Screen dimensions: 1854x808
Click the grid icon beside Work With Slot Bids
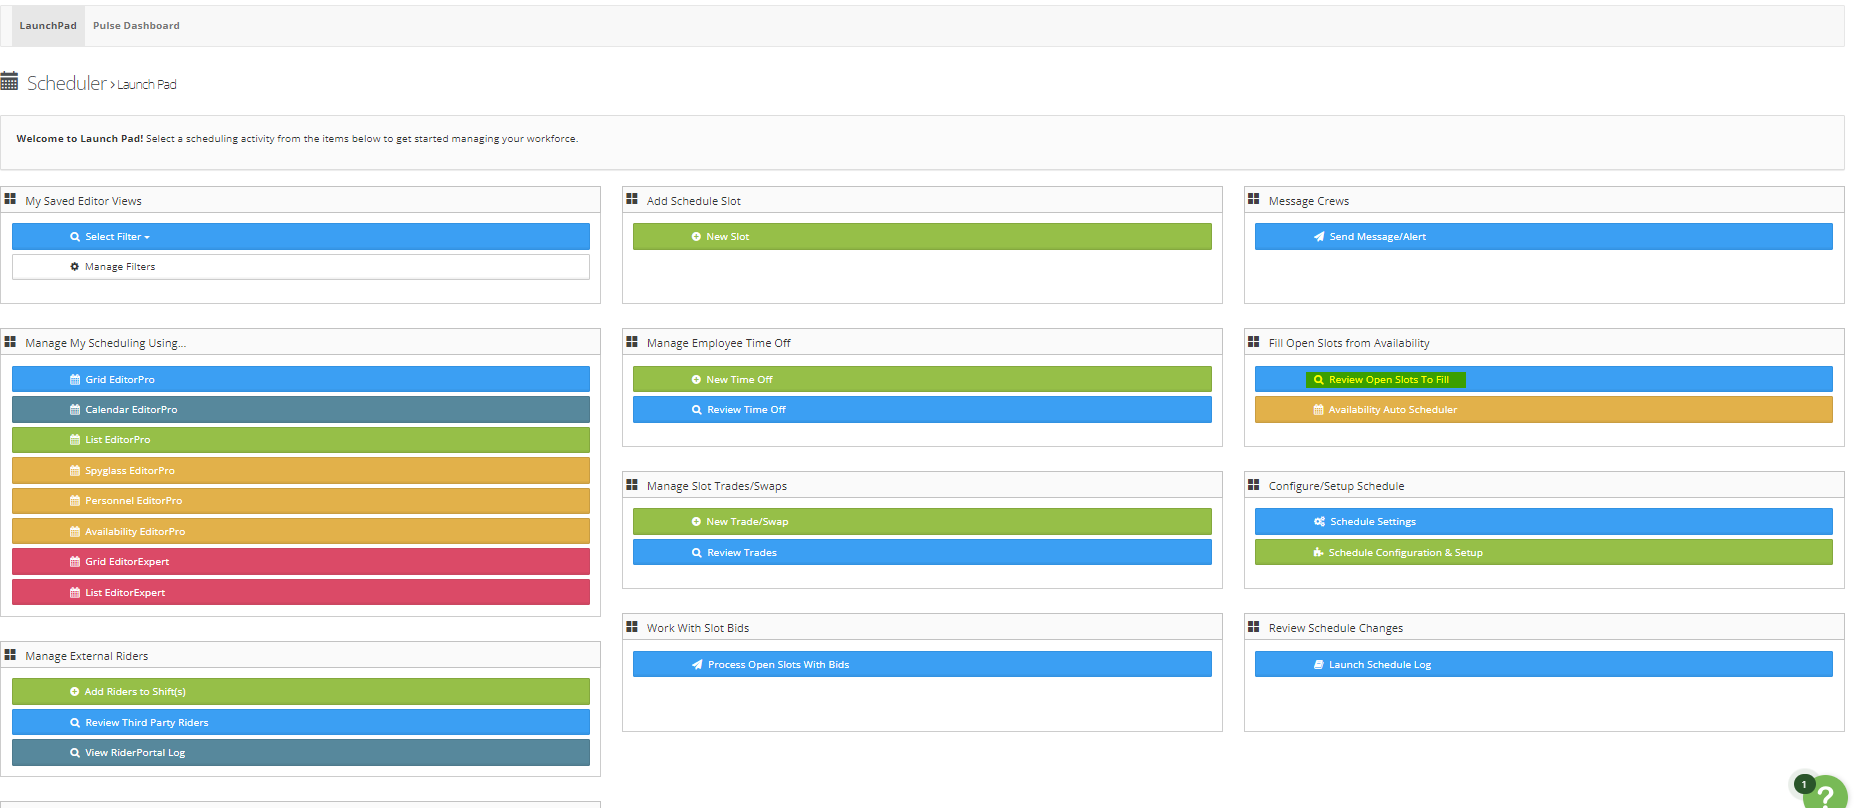632,627
